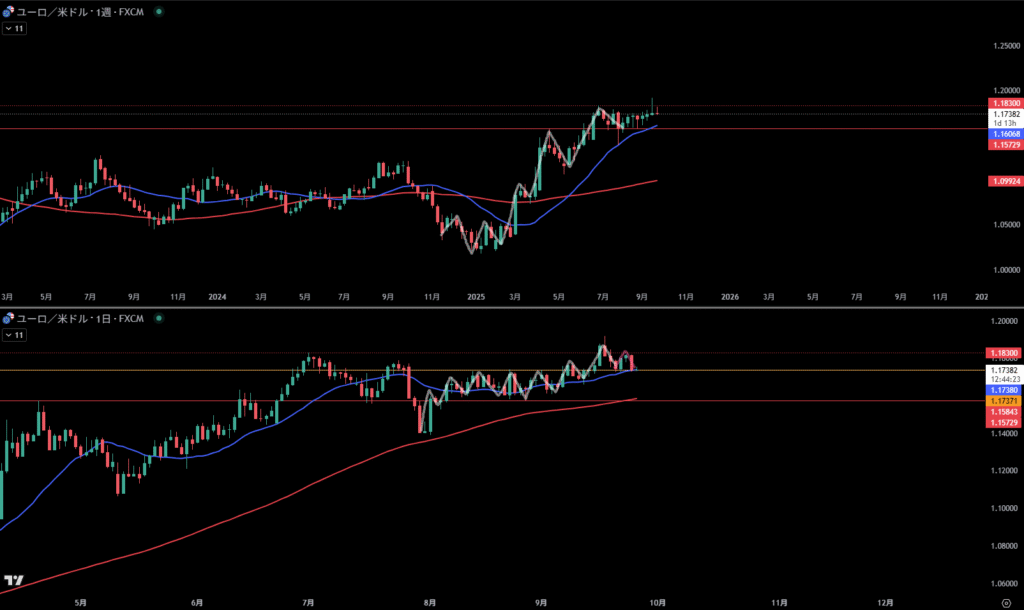Click the TradingView logo in the daily chart

(14, 580)
